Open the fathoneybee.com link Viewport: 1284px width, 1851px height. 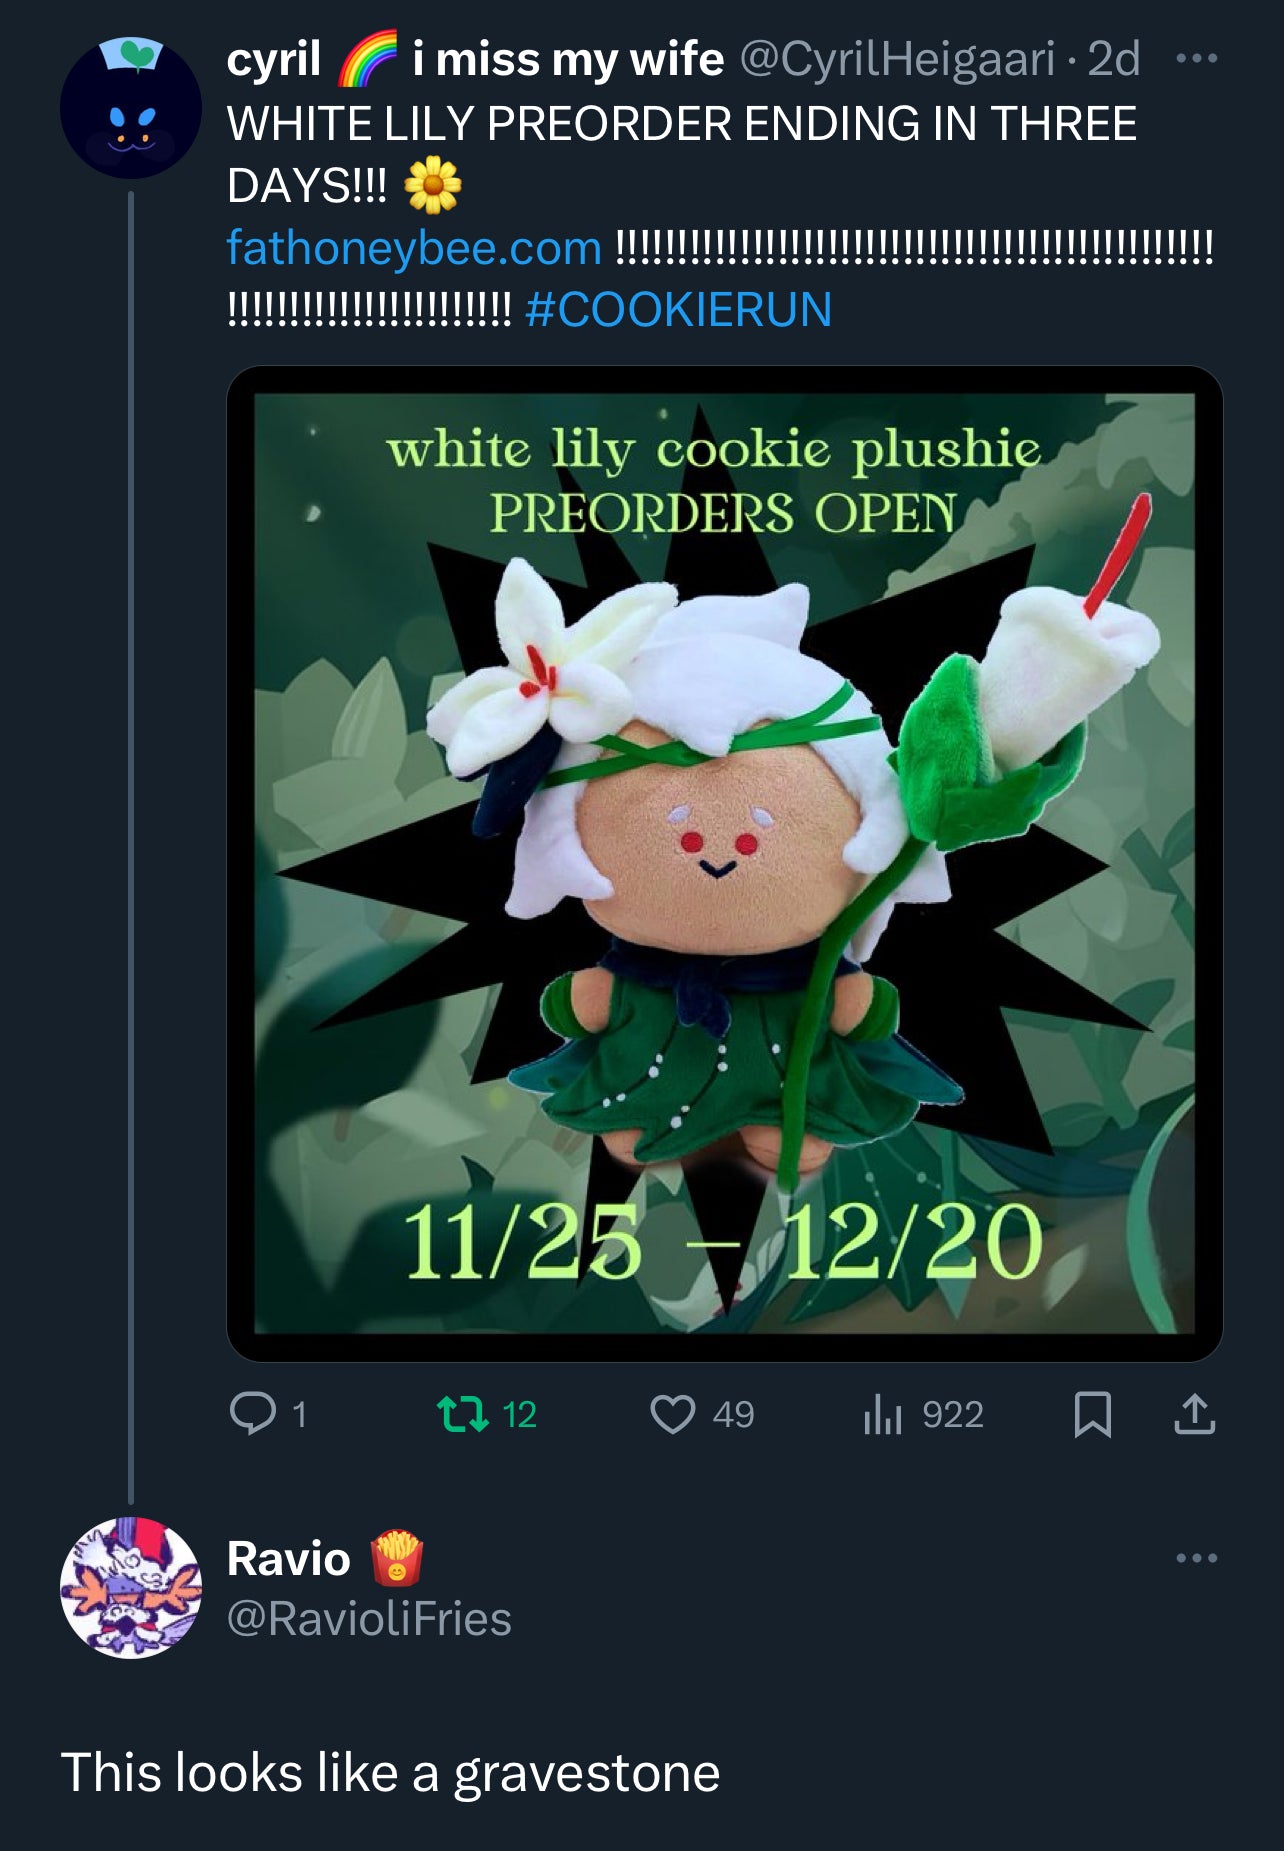414,247
